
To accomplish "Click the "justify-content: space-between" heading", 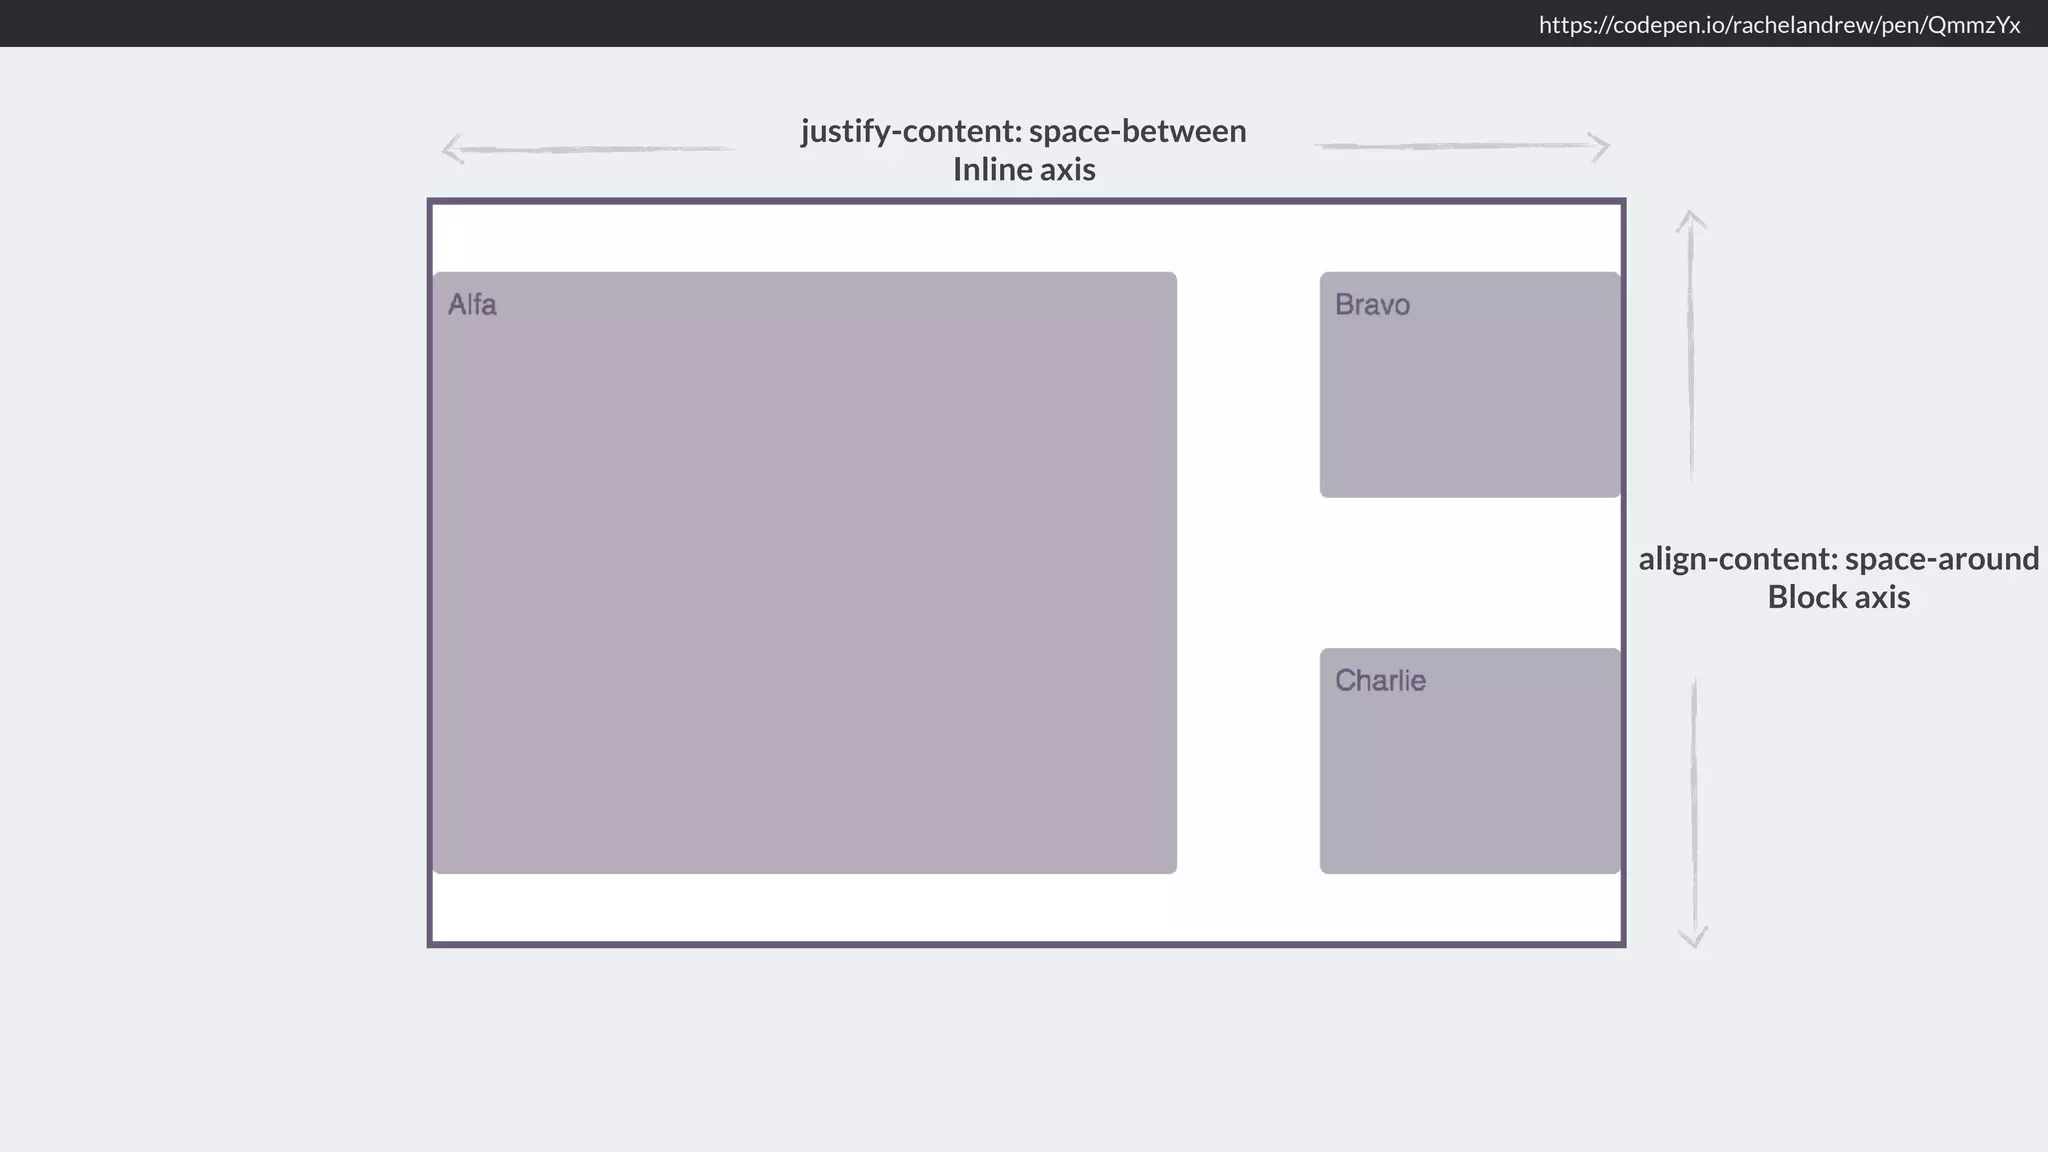I will tap(1023, 131).
